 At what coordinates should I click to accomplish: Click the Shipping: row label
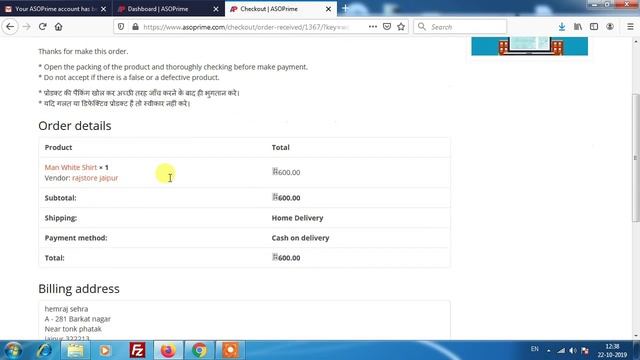point(61,218)
